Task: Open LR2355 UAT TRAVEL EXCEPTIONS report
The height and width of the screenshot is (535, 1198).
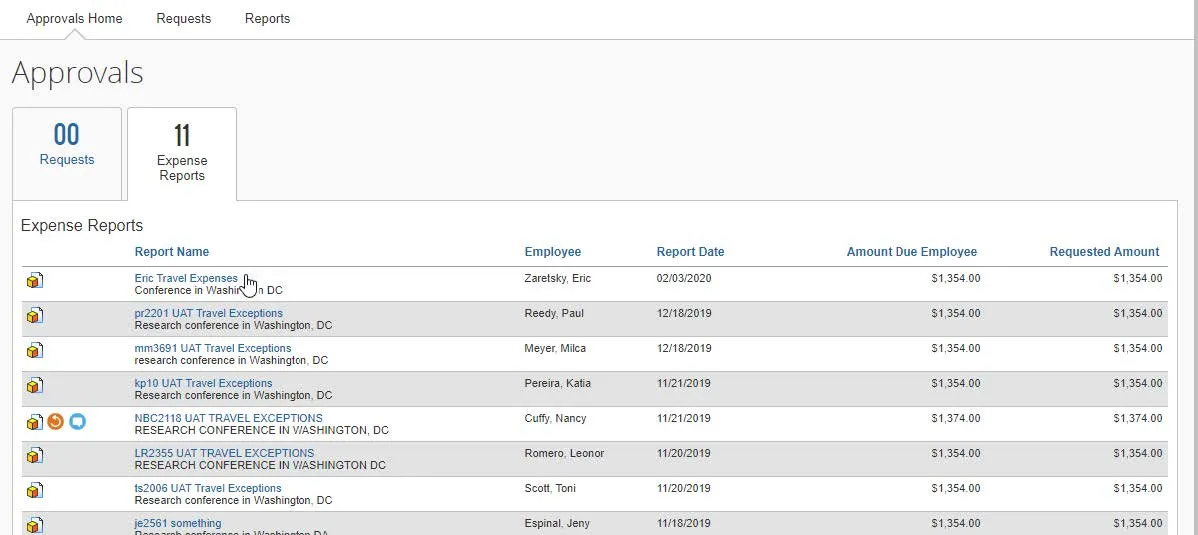Action: (225, 453)
